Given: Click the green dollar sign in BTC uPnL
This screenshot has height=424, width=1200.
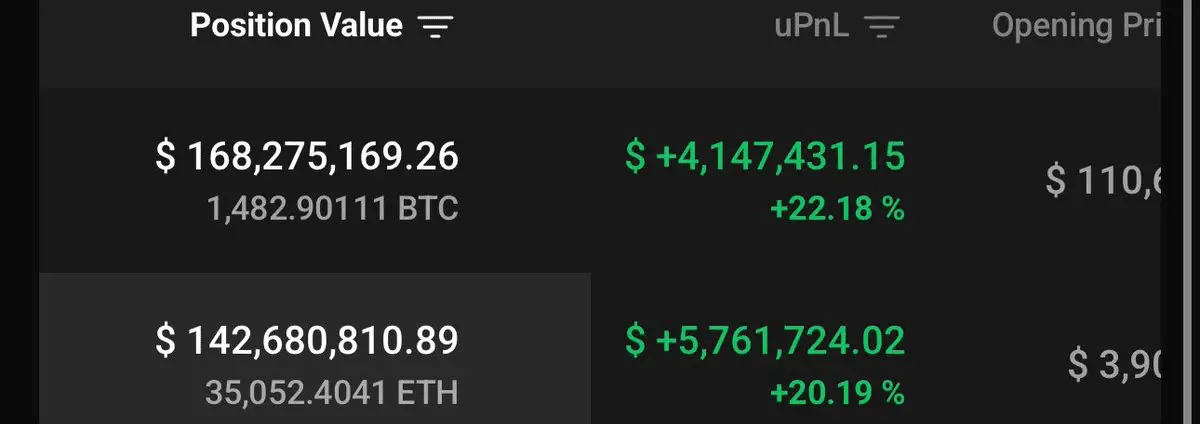Looking at the screenshot, I should pos(635,156).
